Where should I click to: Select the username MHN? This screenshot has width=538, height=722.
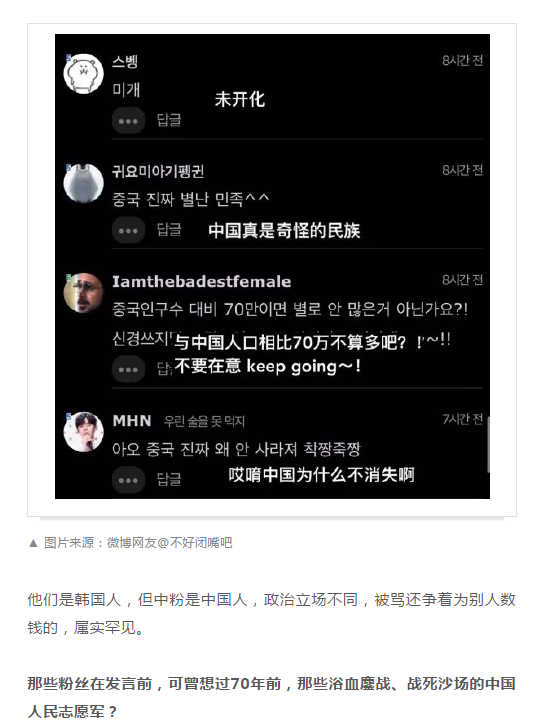click(x=132, y=420)
